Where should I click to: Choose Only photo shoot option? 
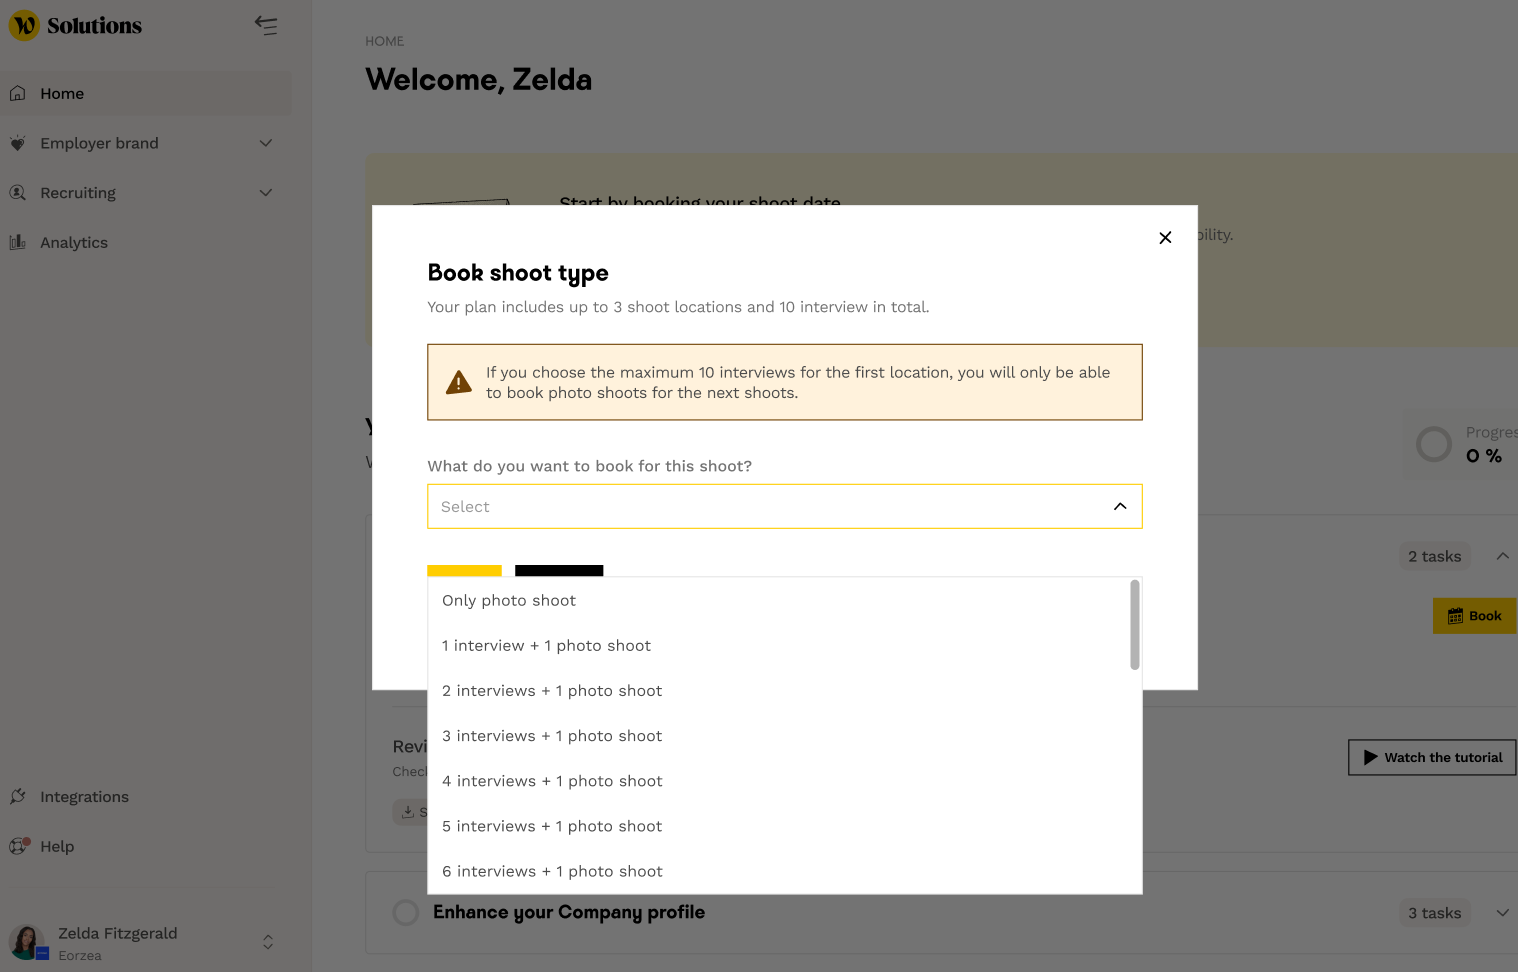[509, 600]
